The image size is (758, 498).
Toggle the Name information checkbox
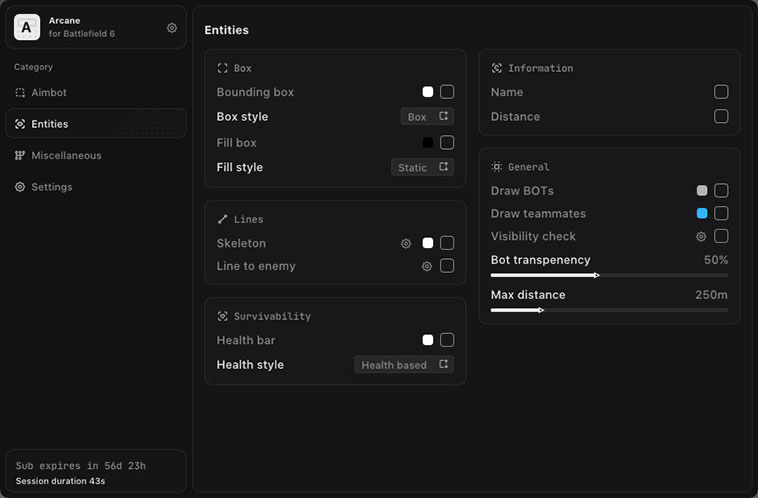721,92
